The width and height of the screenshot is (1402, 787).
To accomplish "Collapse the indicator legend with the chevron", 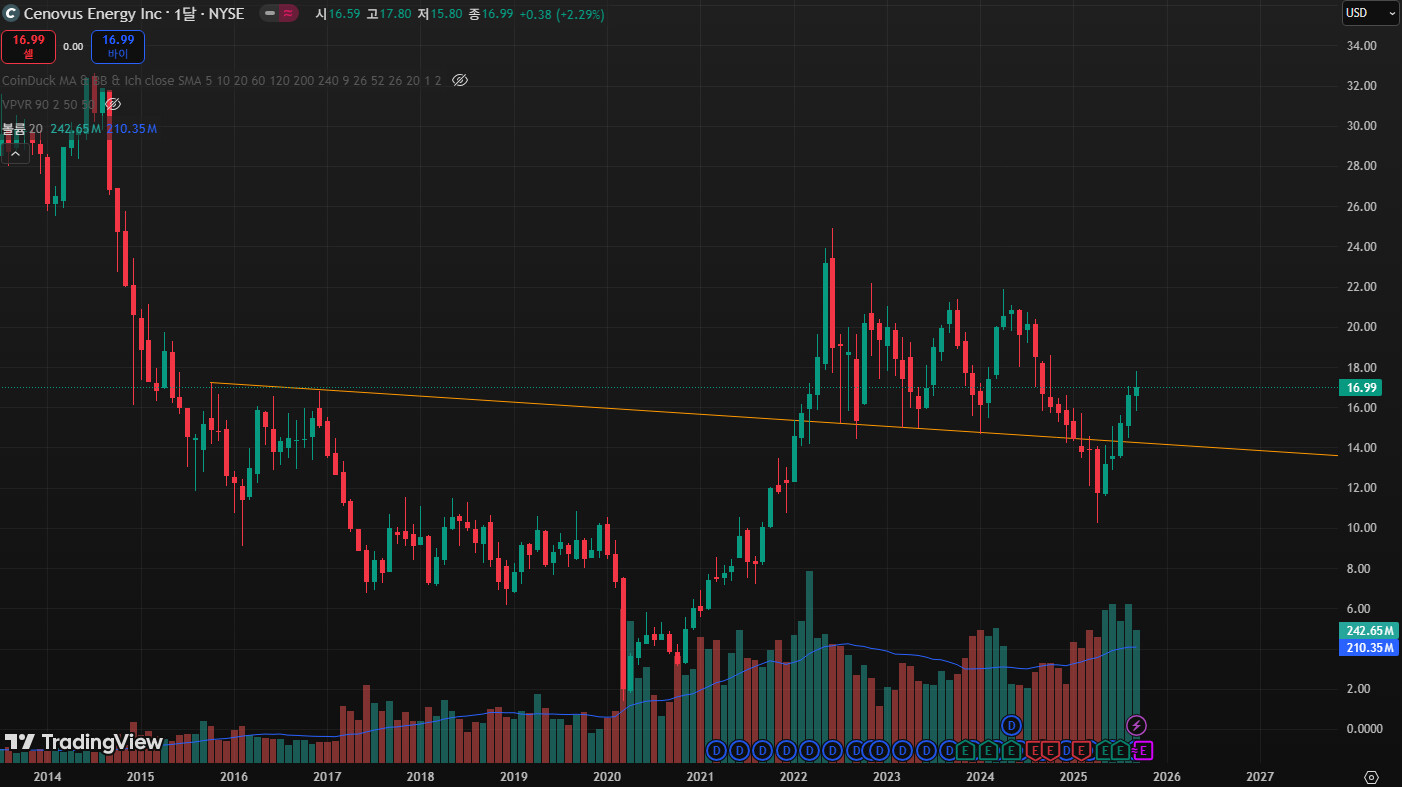I will tap(15, 154).
